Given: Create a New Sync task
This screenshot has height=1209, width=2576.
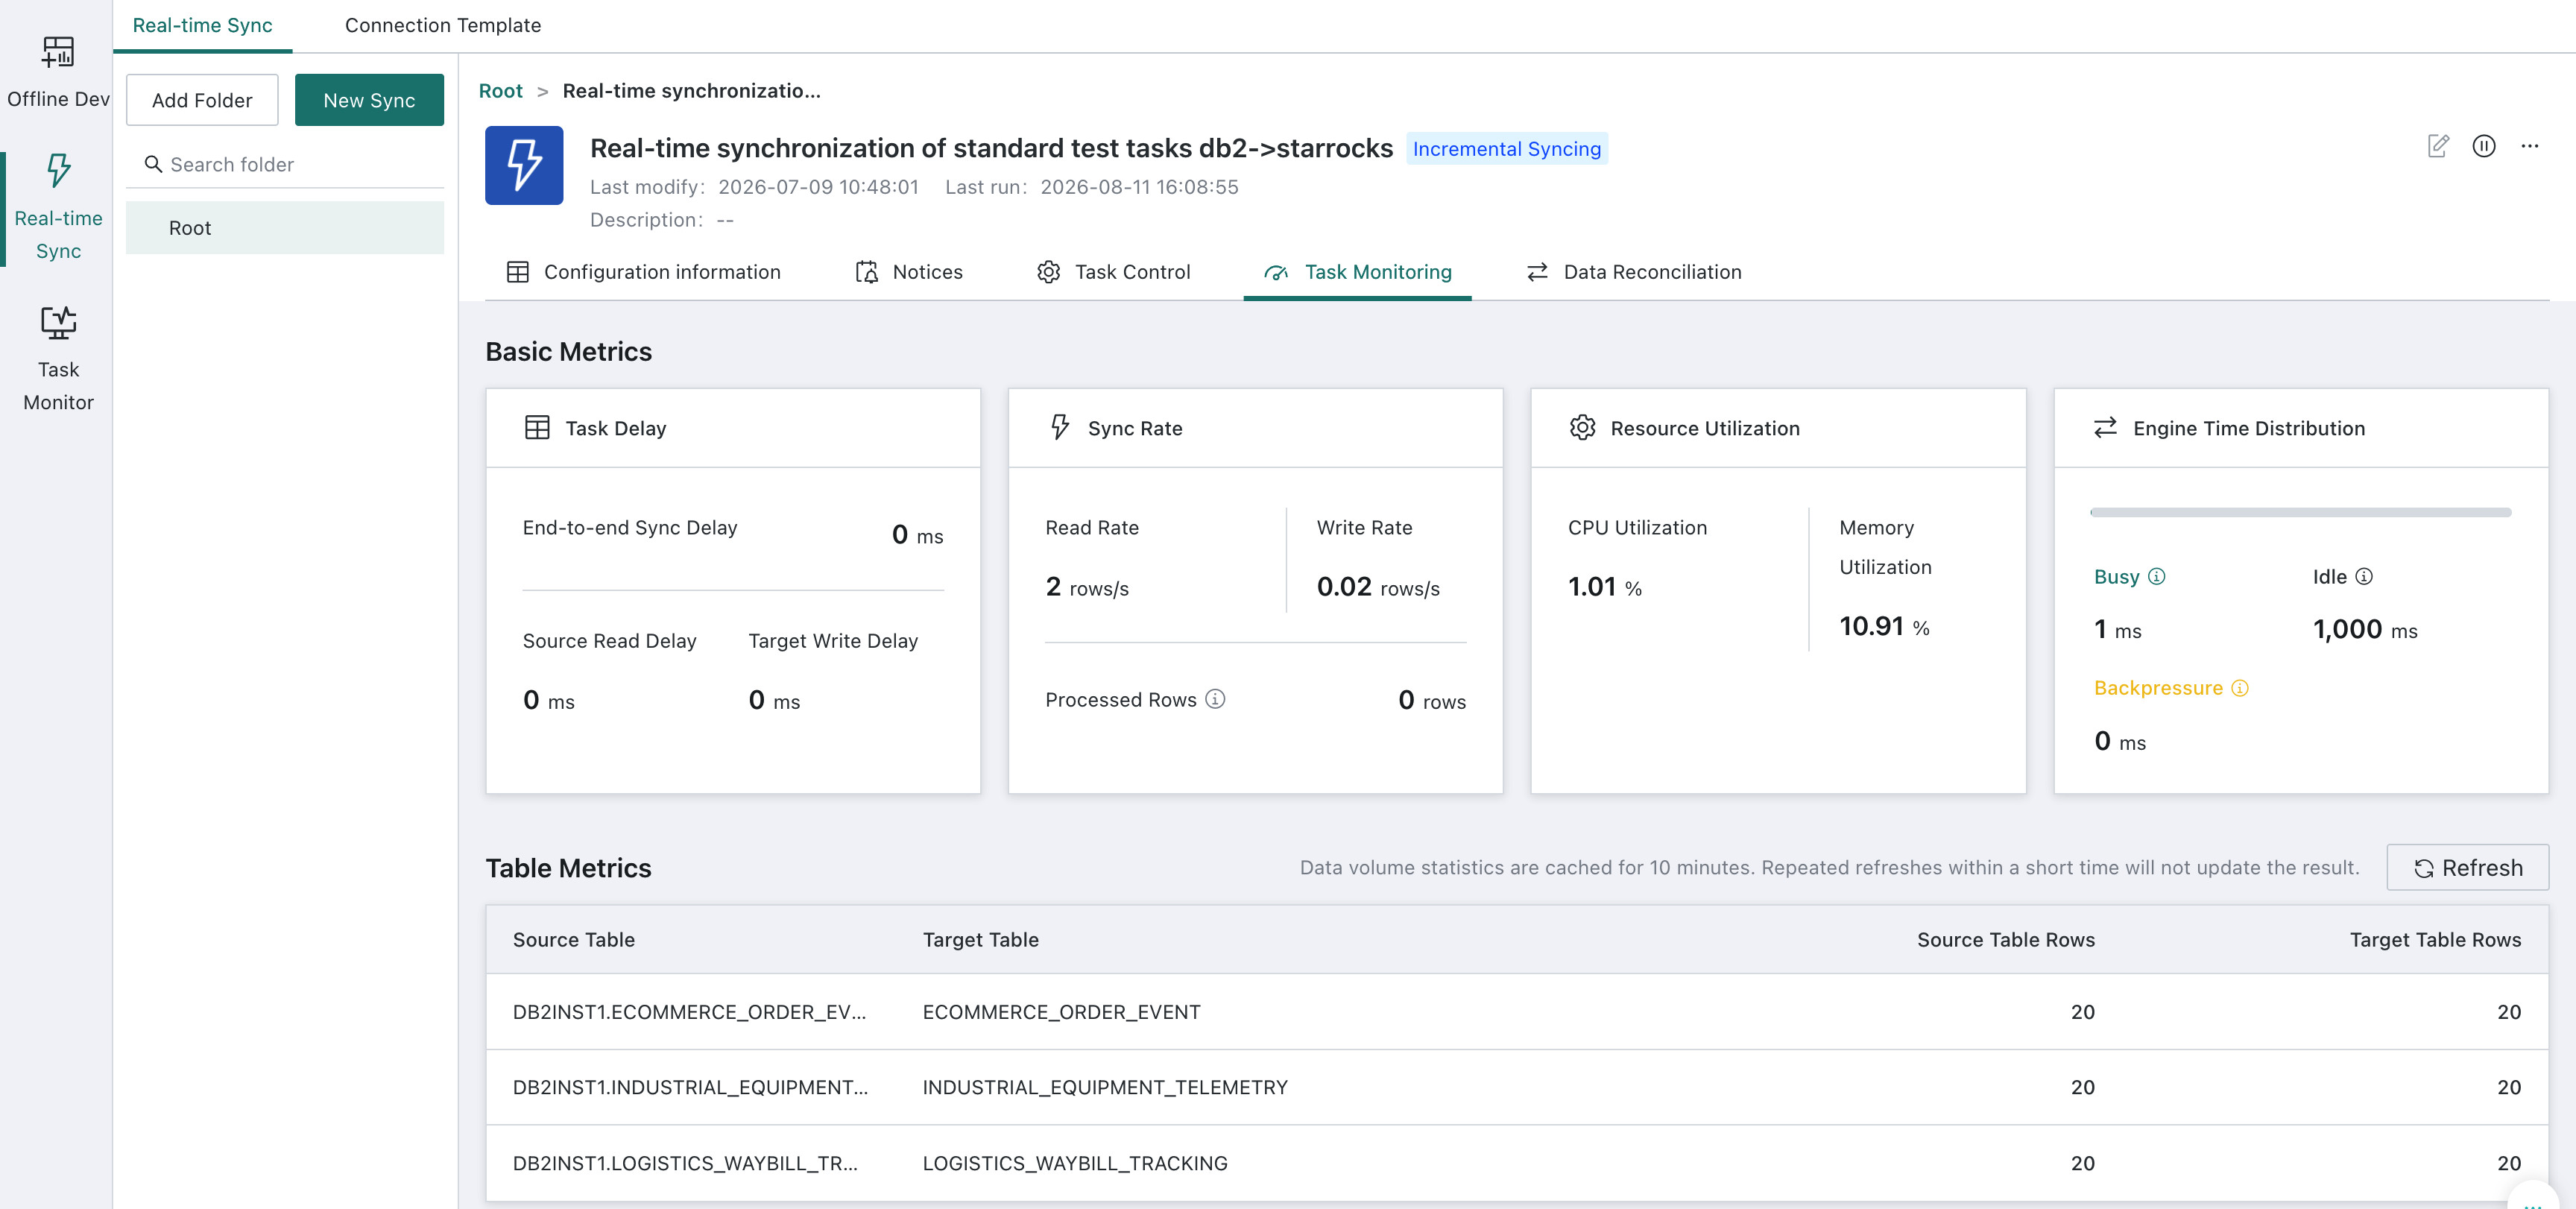Looking at the screenshot, I should (x=369, y=100).
